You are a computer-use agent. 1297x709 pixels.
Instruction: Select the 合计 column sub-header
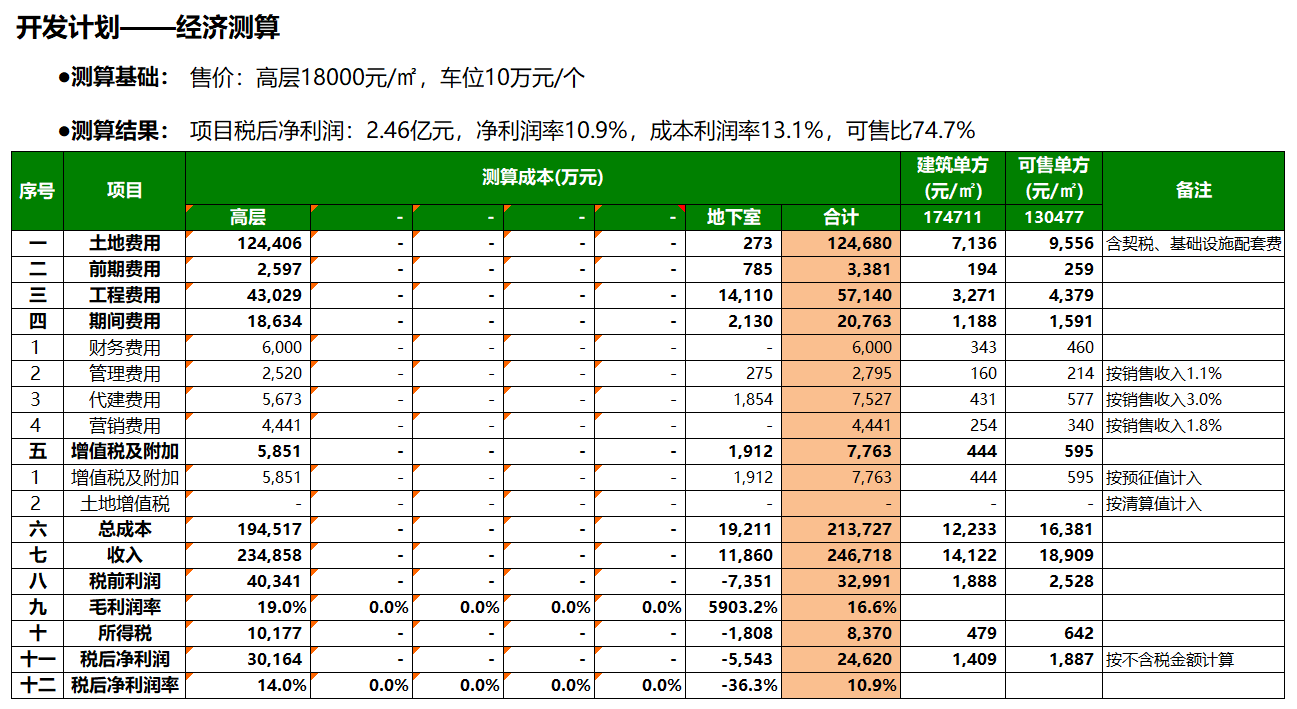(x=840, y=217)
